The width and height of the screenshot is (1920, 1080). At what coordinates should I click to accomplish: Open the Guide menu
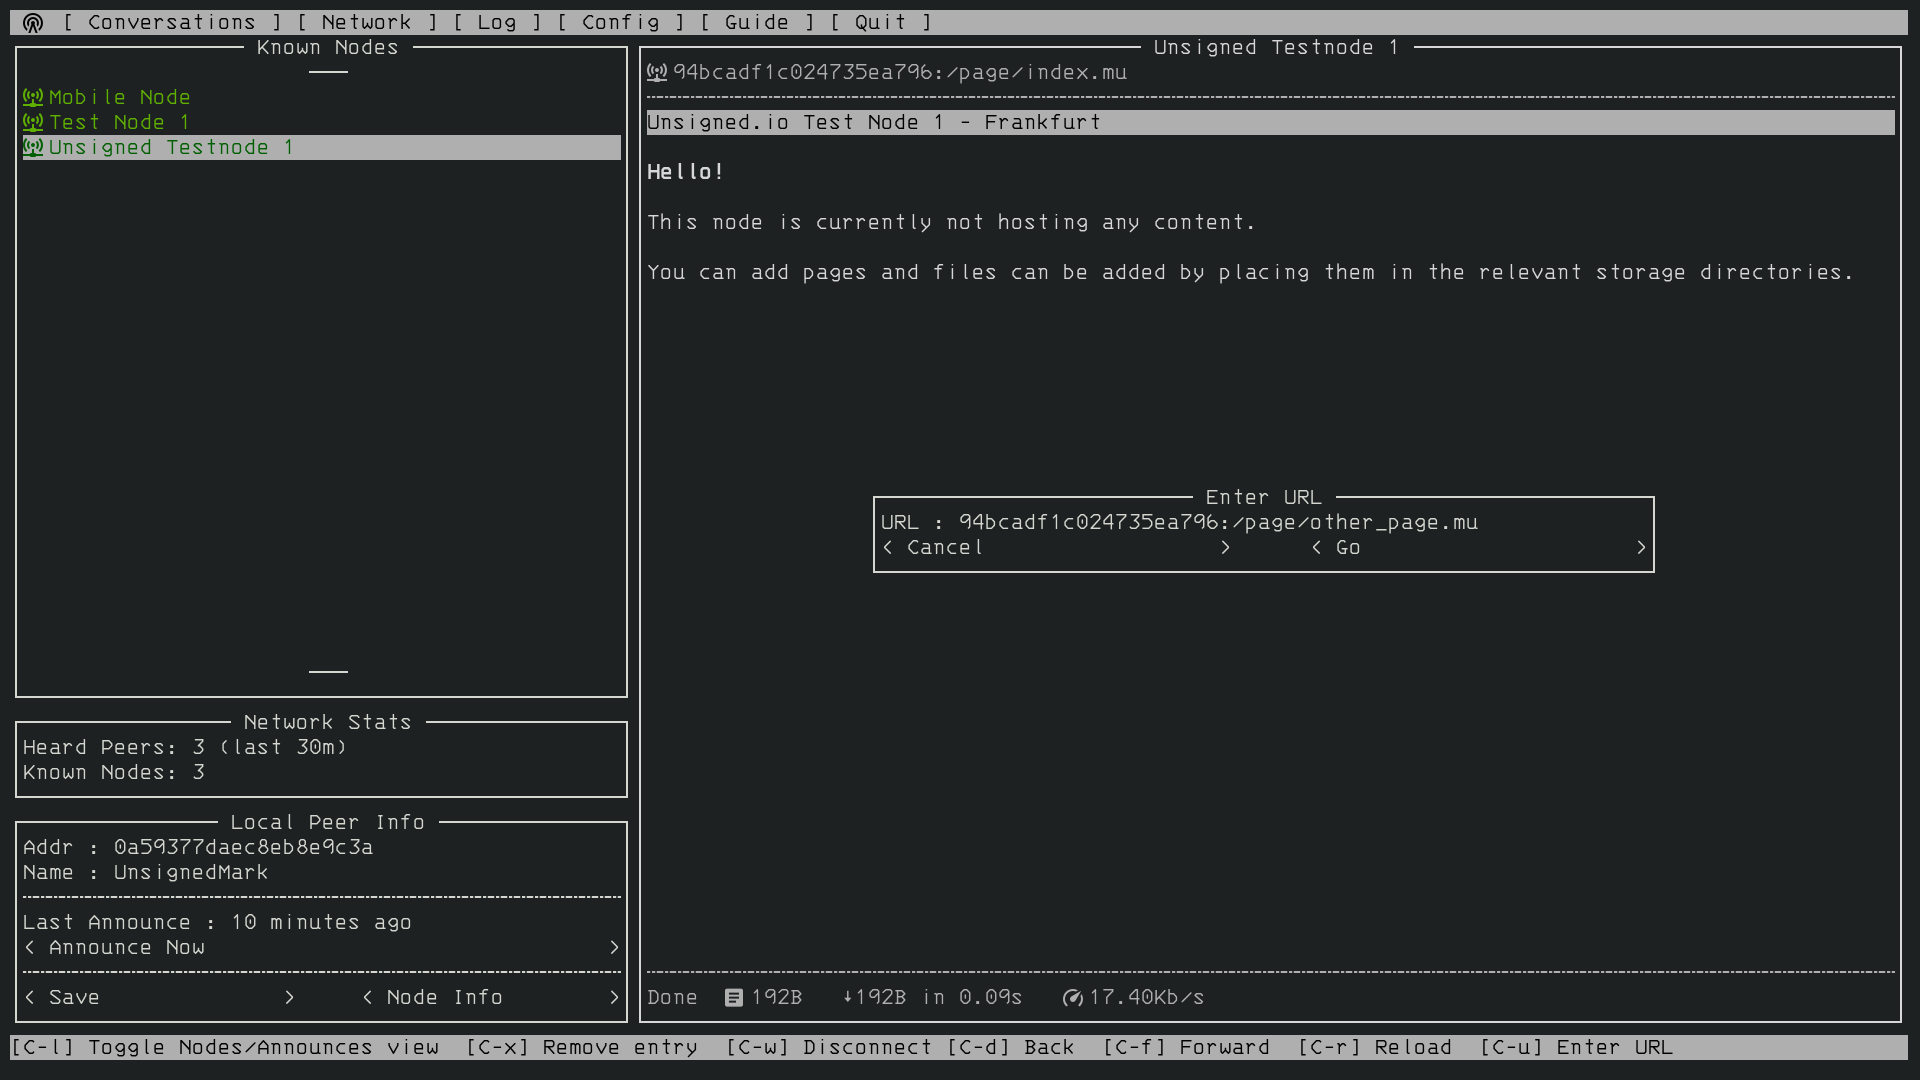[758, 21]
